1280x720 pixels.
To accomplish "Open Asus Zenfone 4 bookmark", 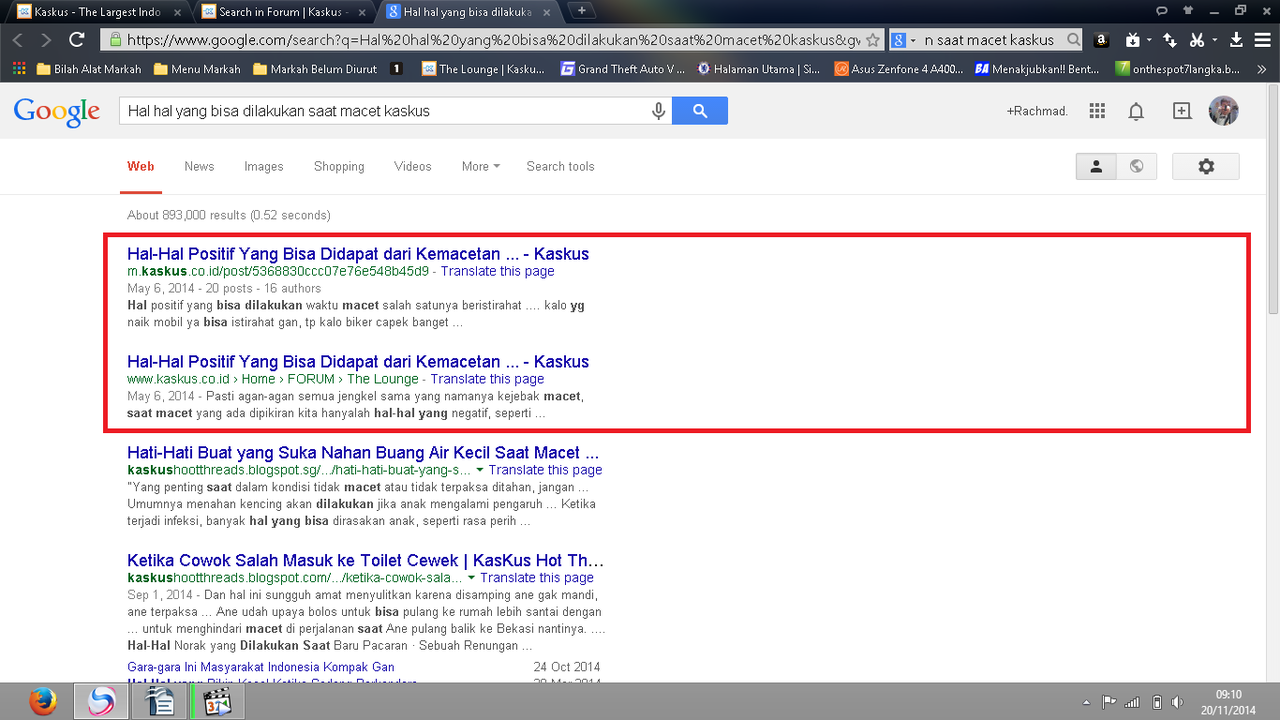I will [x=899, y=69].
